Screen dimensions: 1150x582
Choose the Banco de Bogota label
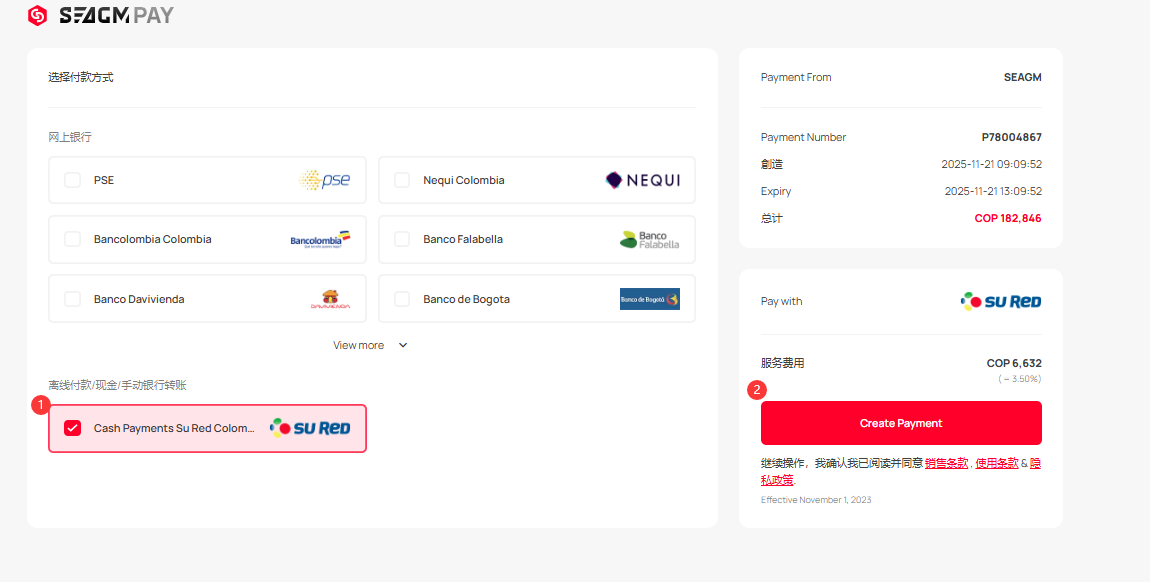pyautogui.click(x=466, y=299)
